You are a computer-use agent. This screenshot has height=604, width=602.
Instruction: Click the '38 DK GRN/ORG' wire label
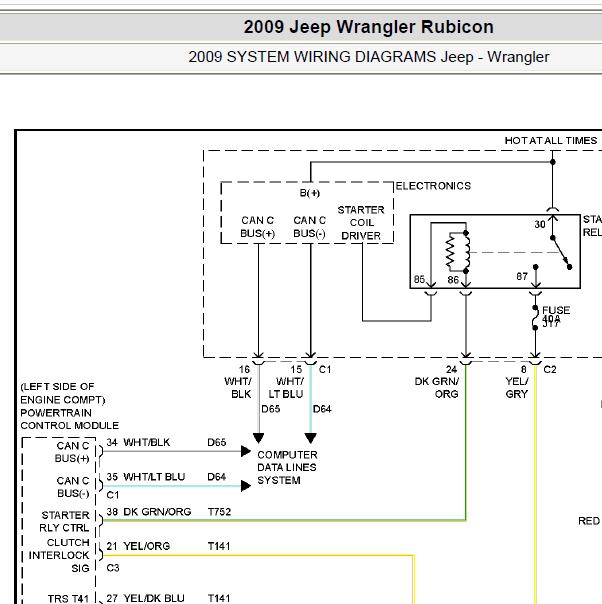[x=149, y=512]
